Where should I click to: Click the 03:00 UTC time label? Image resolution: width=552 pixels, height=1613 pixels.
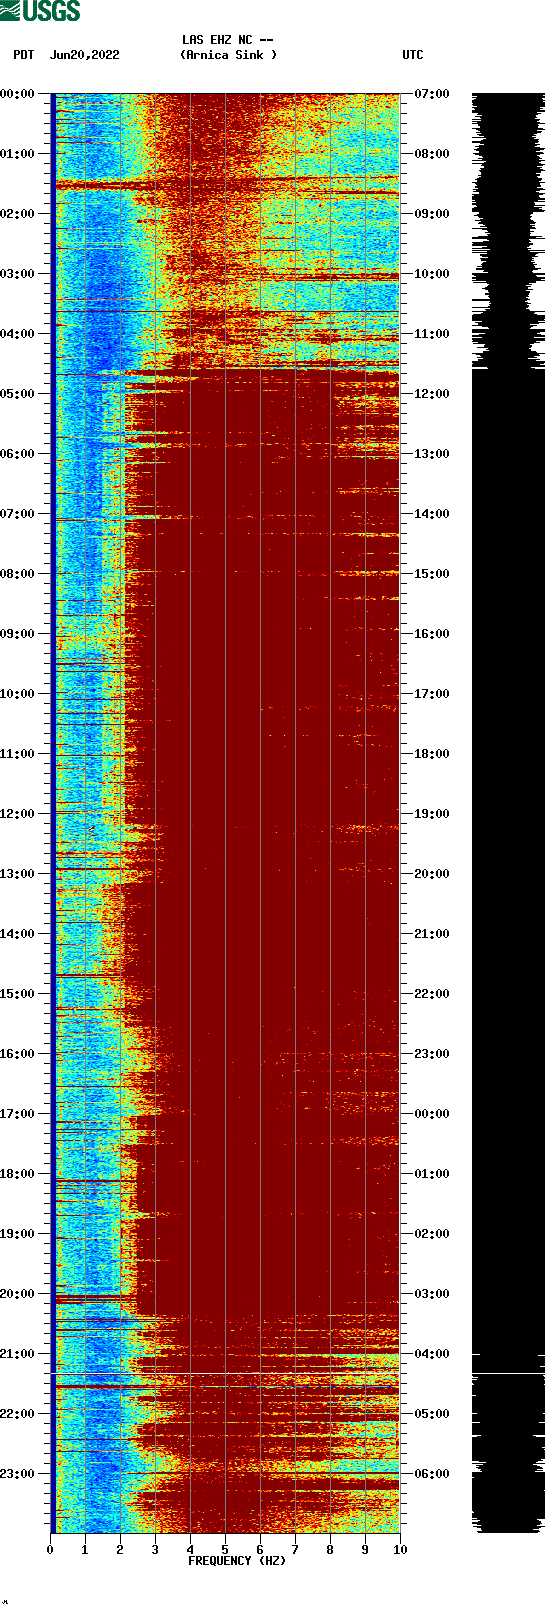coord(432,1294)
